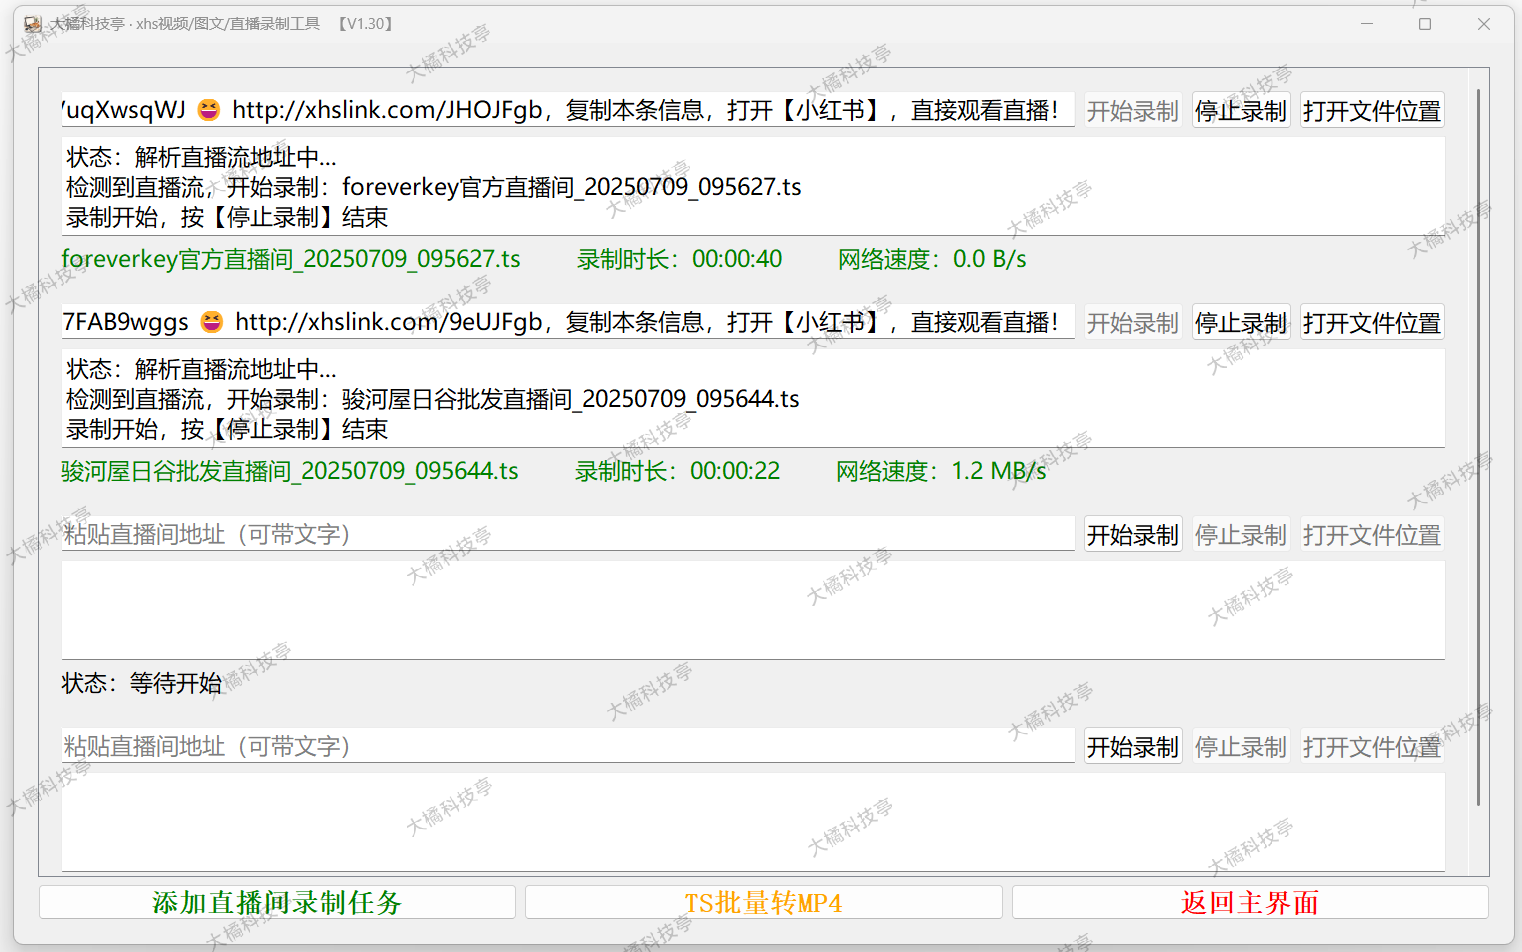Open file location for the 9eUJFgb link row
This screenshot has height=952, width=1522.
[x=1372, y=323]
